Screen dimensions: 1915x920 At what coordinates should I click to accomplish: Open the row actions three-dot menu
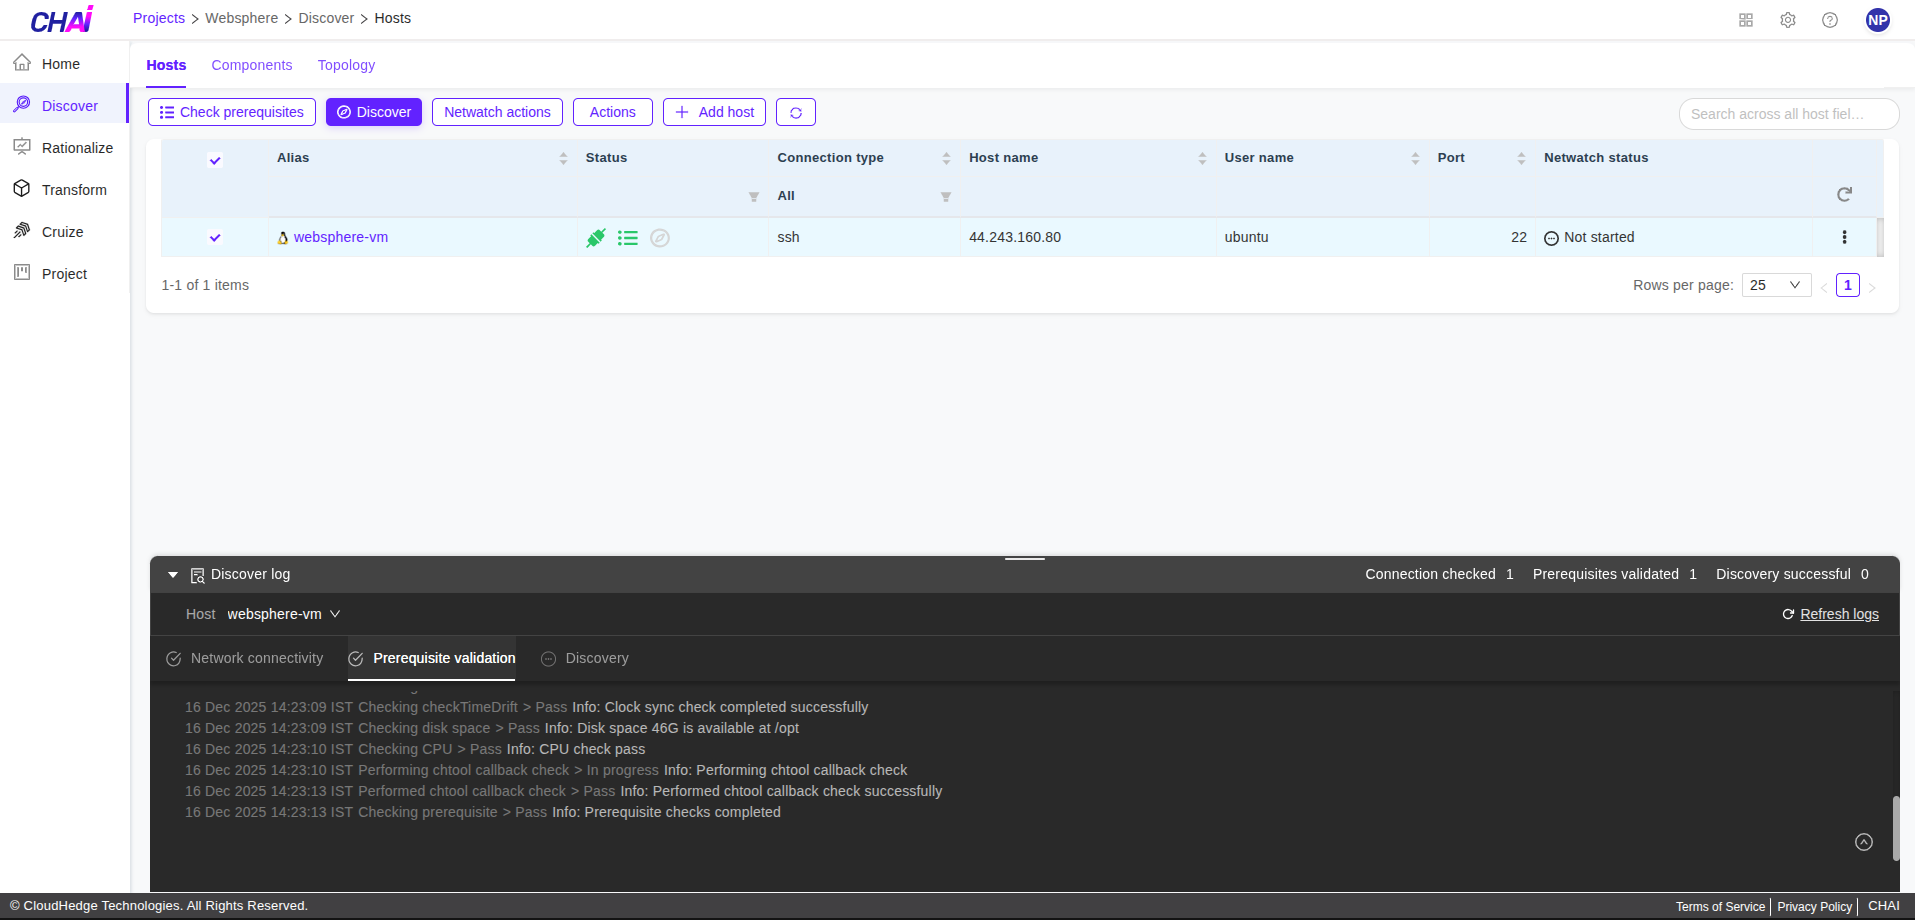(x=1845, y=237)
